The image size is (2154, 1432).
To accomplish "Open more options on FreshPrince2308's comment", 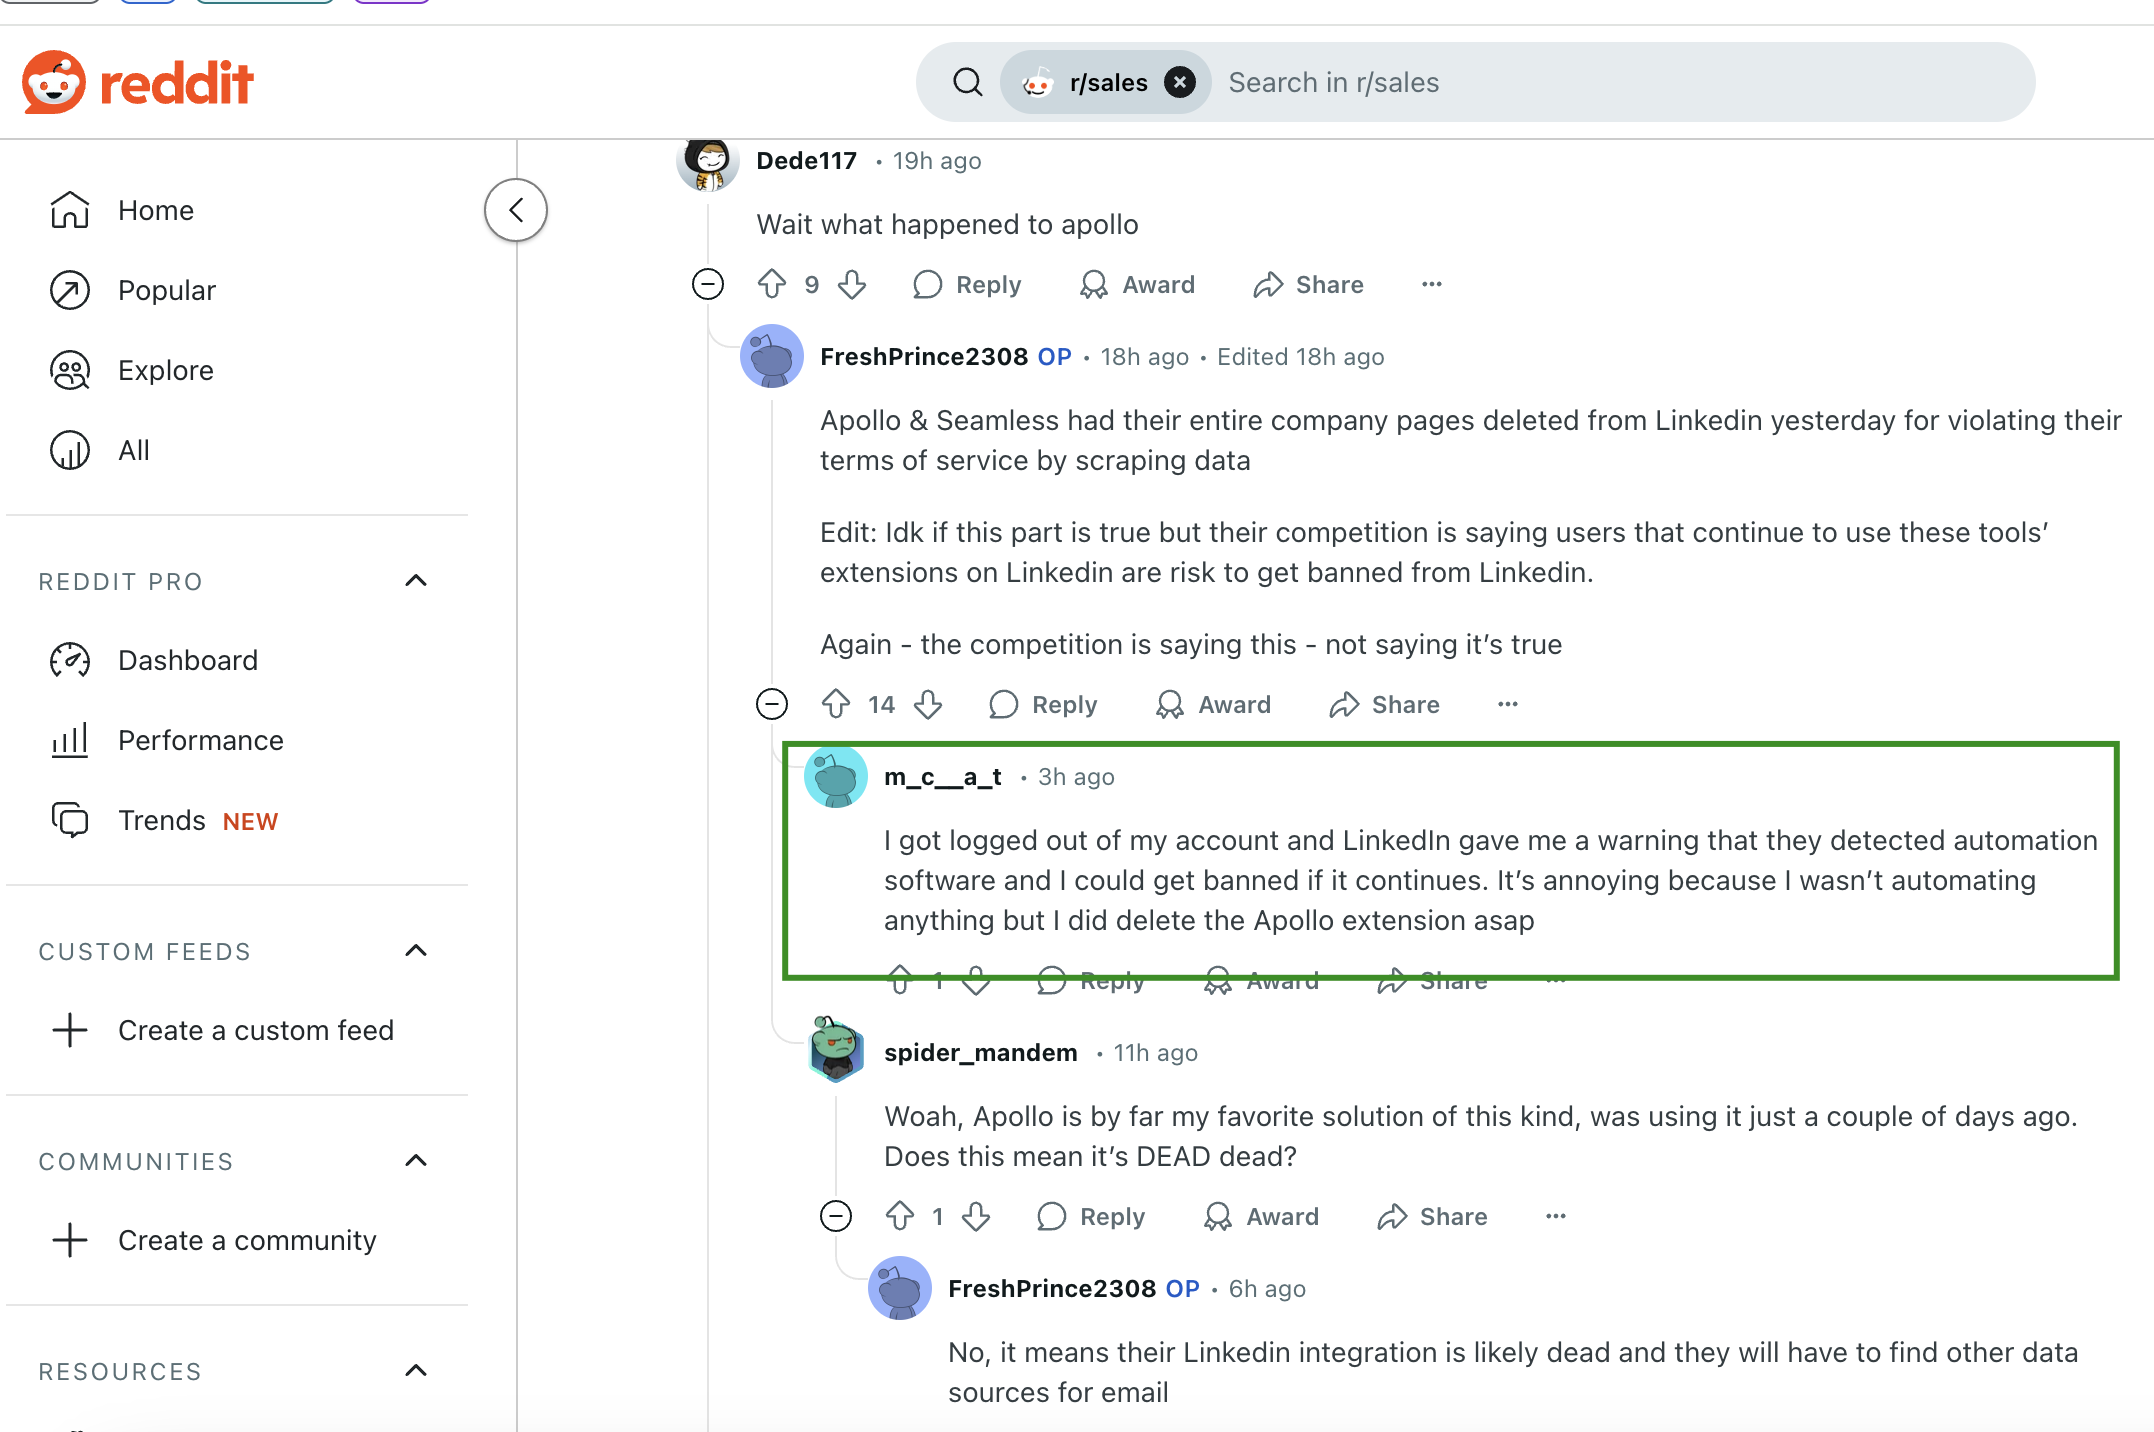I will [x=1507, y=704].
